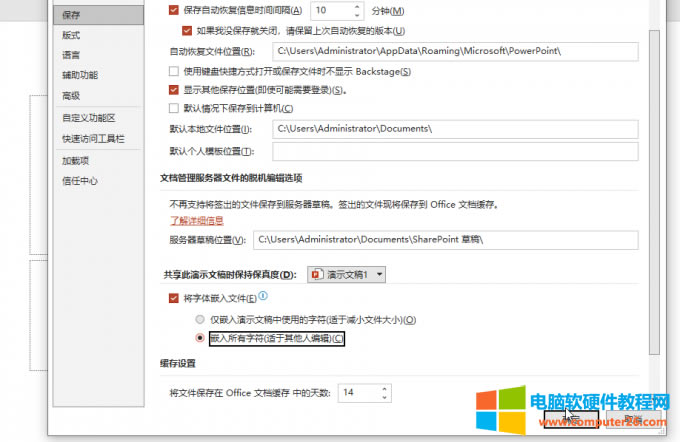Enable 默认情况下保存到计算机 checkbox

click(x=174, y=108)
